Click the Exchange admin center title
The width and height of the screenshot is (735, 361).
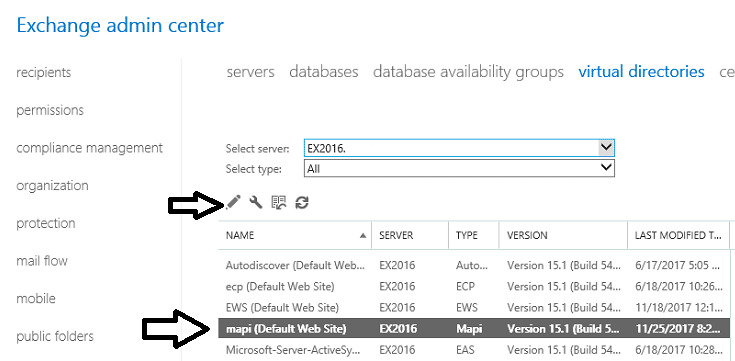click(x=120, y=25)
